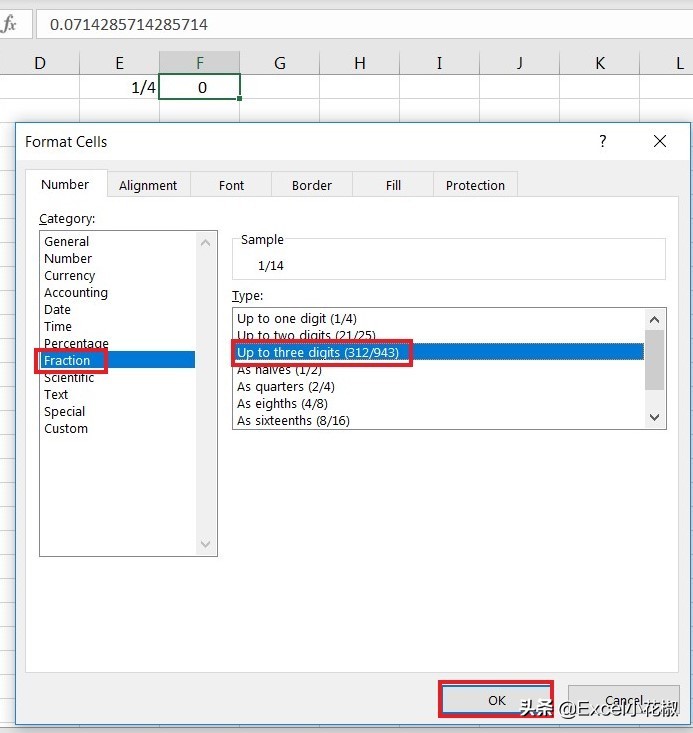Select column H header

[360, 63]
